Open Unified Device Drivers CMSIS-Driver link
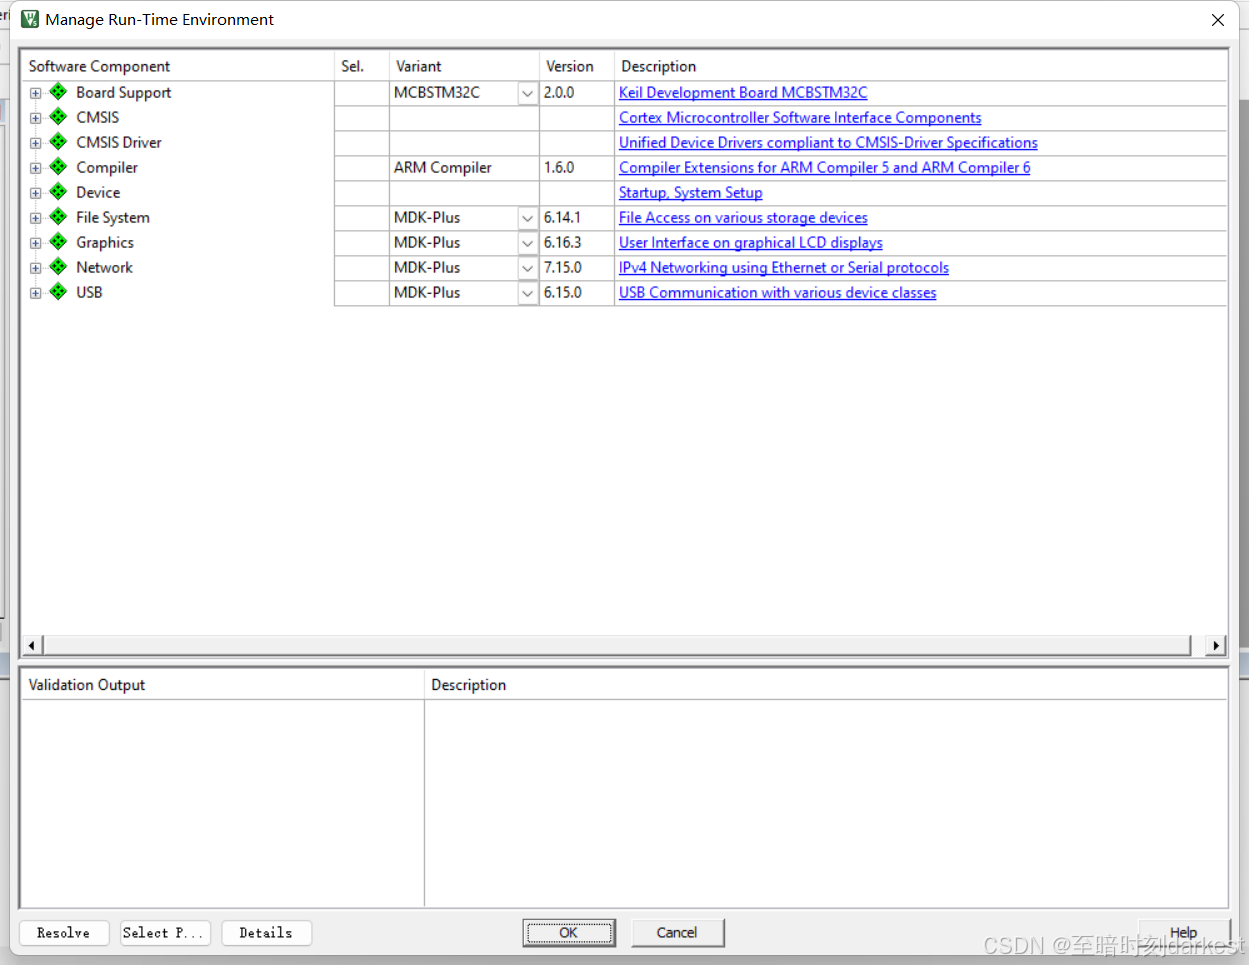Image resolution: width=1249 pixels, height=965 pixels. (x=828, y=142)
